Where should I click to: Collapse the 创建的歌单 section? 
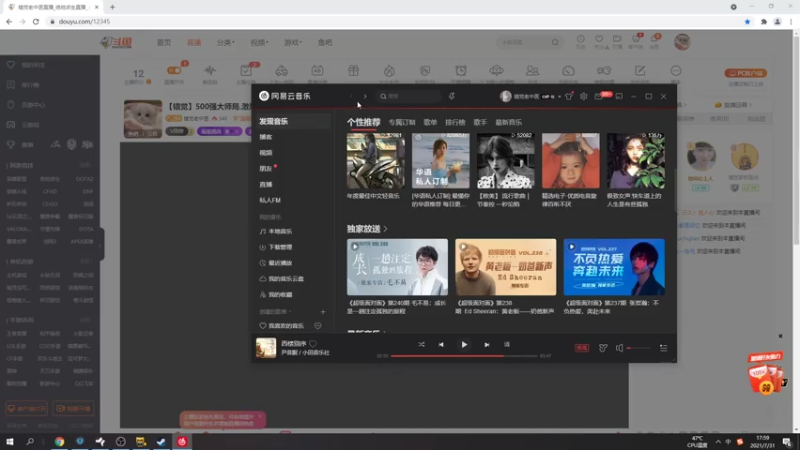pos(276,311)
